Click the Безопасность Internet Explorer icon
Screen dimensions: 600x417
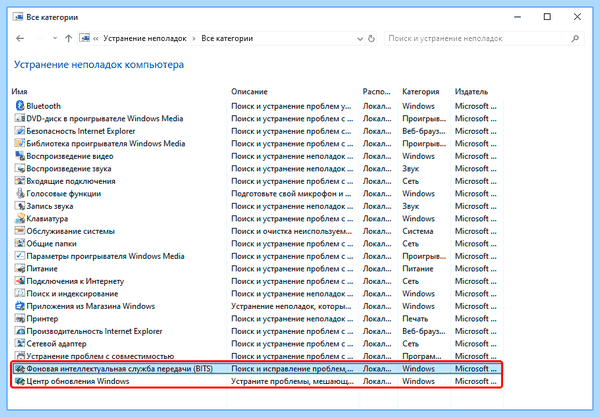pos(20,131)
